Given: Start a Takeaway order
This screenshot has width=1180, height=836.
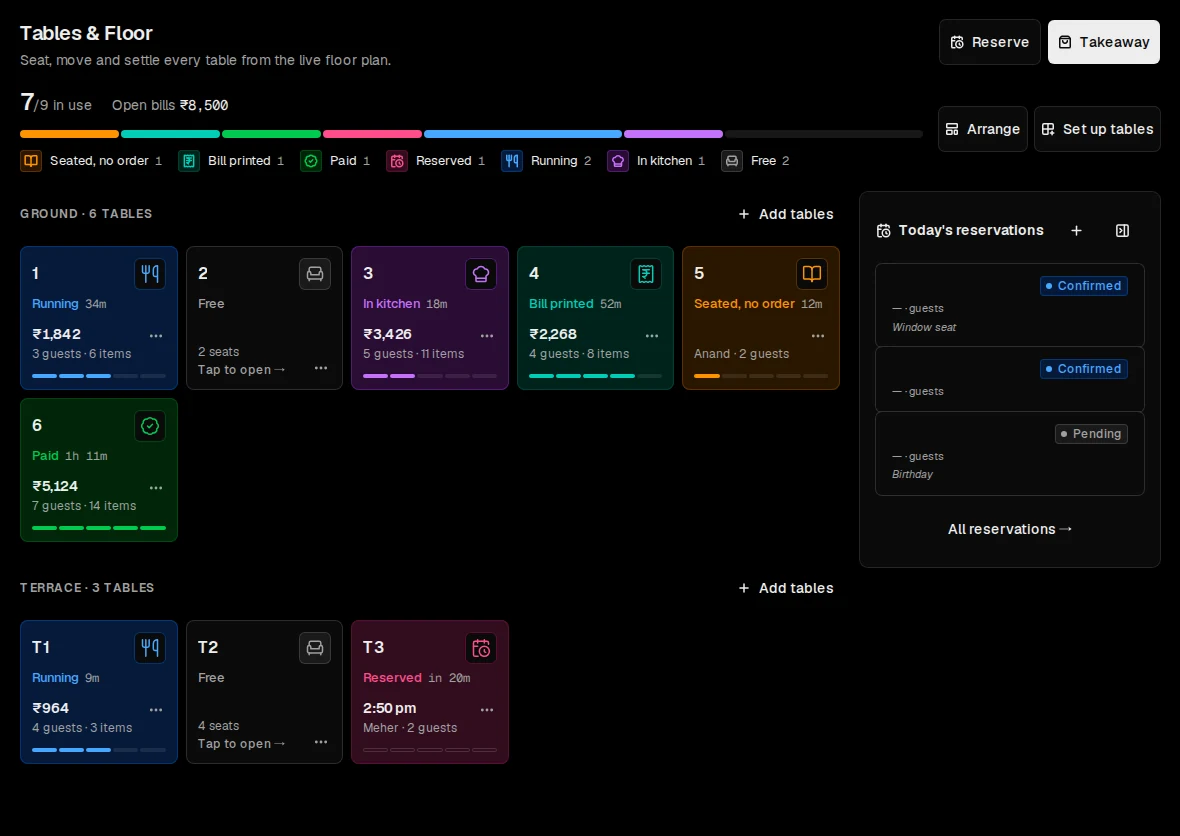Looking at the screenshot, I should [x=1104, y=42].
